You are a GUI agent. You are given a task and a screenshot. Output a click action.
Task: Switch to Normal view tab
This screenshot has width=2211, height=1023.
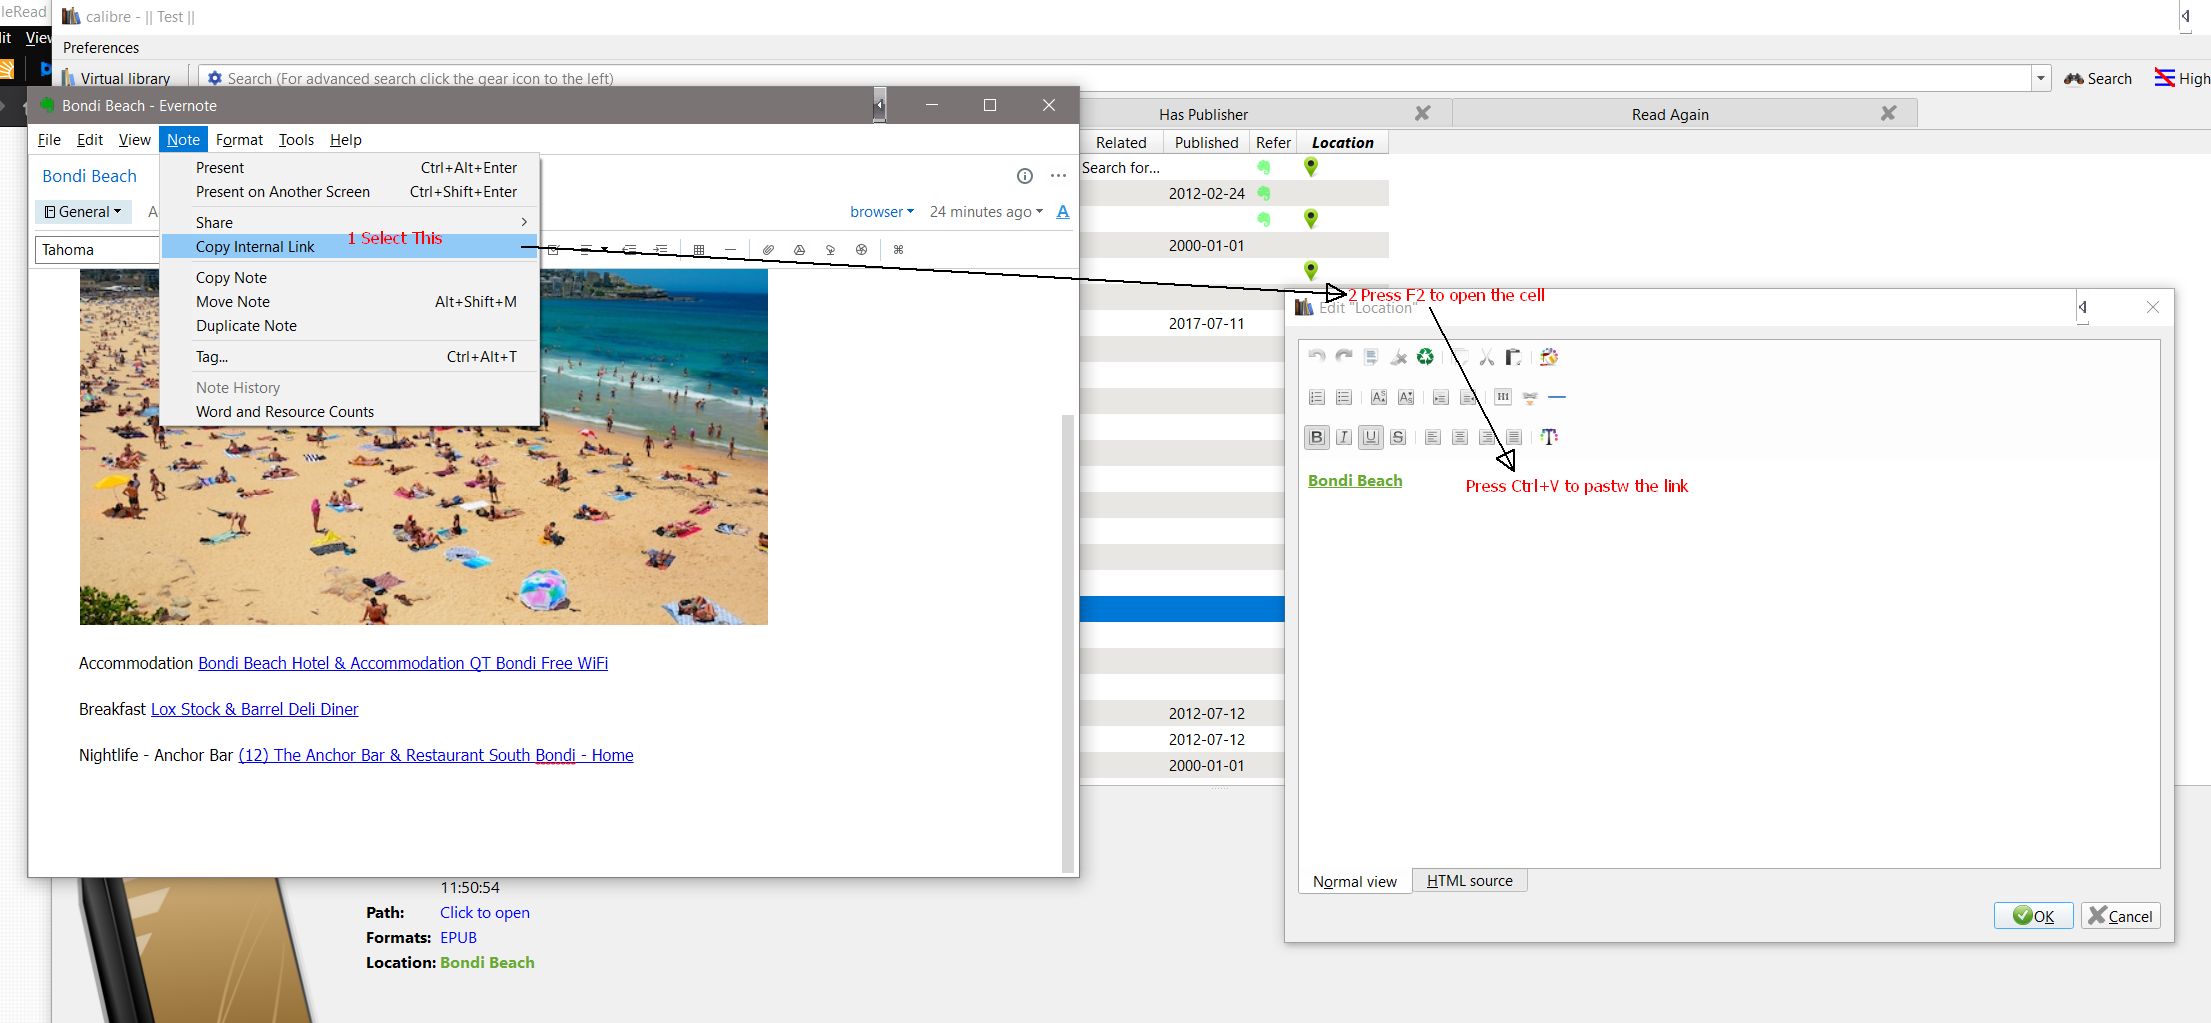tap(1355, 881)
